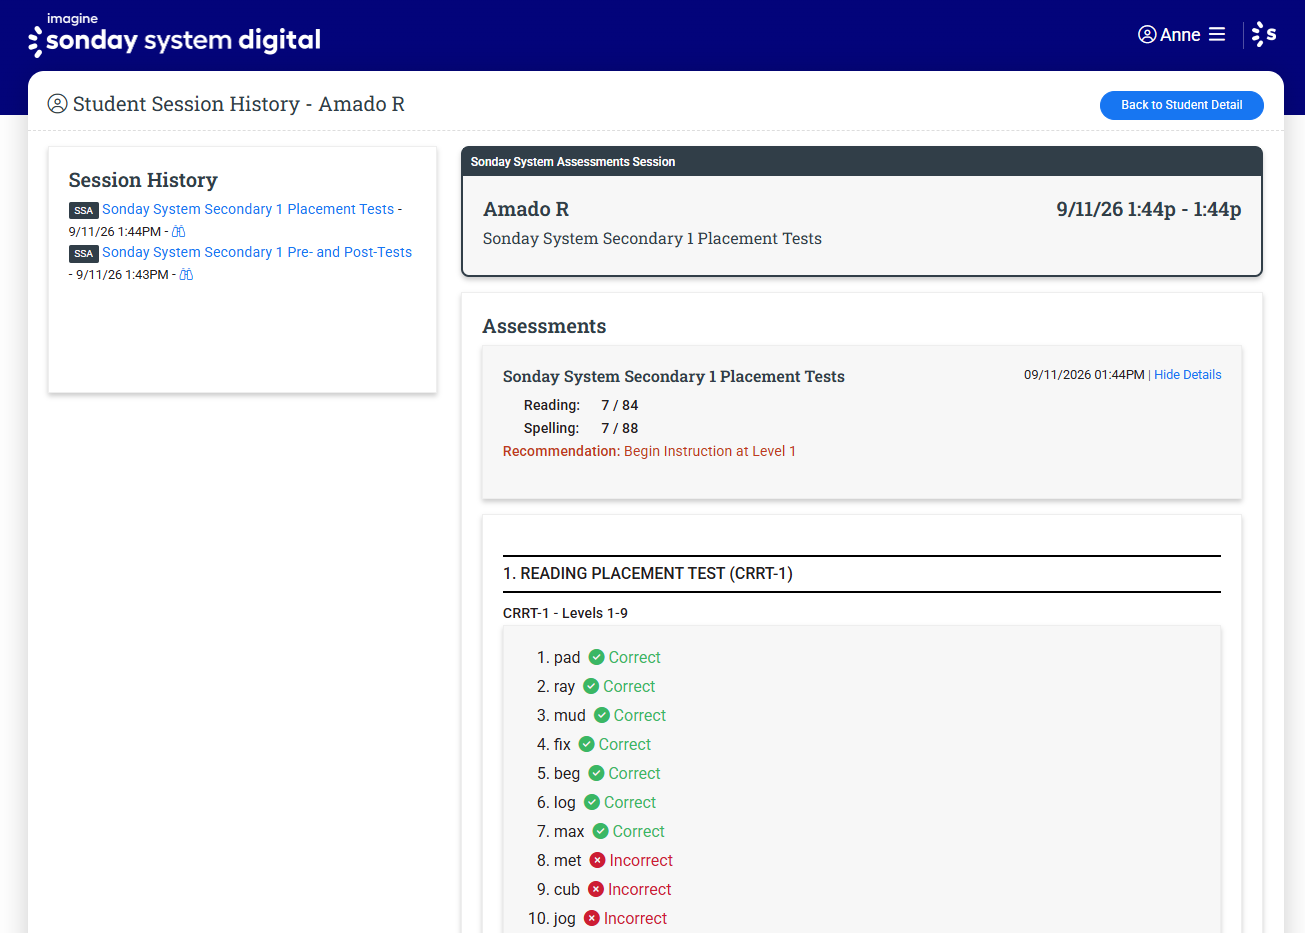
Task: Click the red X icon for met
Action: click(x=597, y=860)
